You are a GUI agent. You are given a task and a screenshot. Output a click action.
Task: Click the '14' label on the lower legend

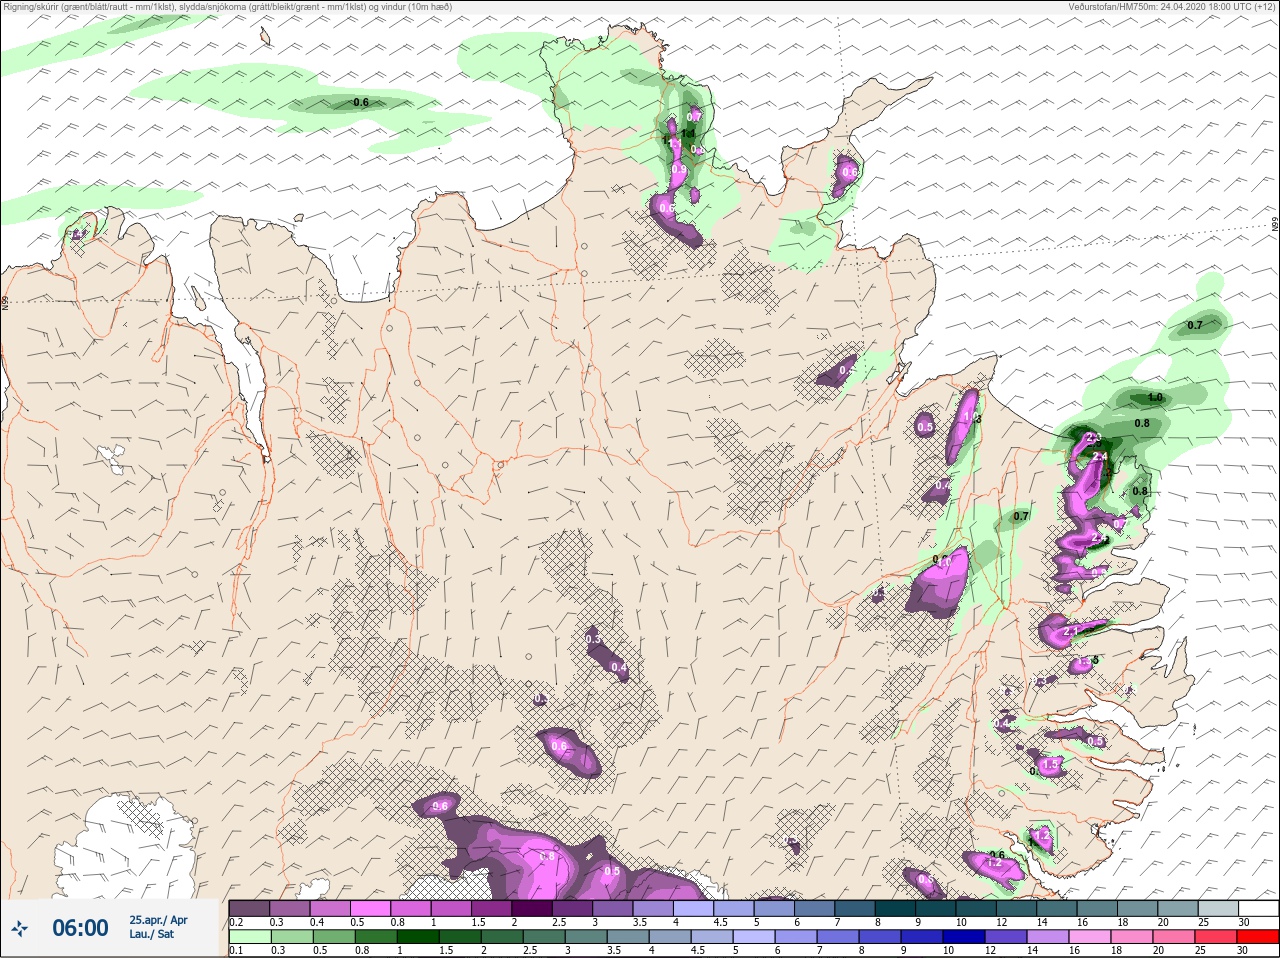point(1032,951)
